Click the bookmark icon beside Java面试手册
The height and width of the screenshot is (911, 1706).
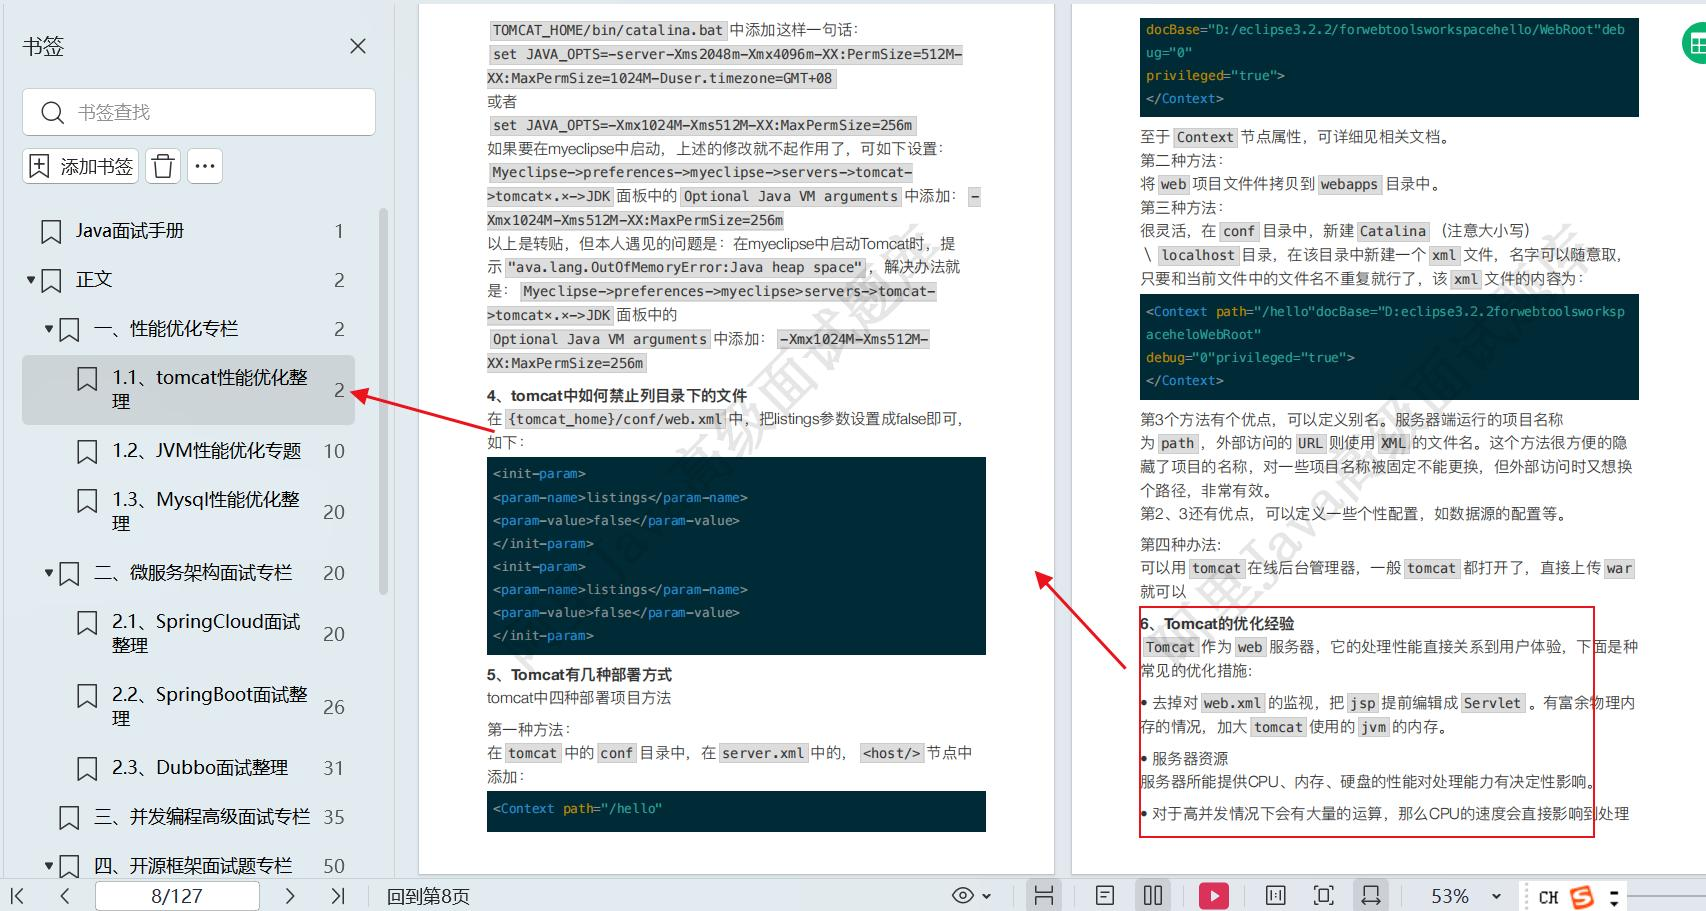(51, 232)
